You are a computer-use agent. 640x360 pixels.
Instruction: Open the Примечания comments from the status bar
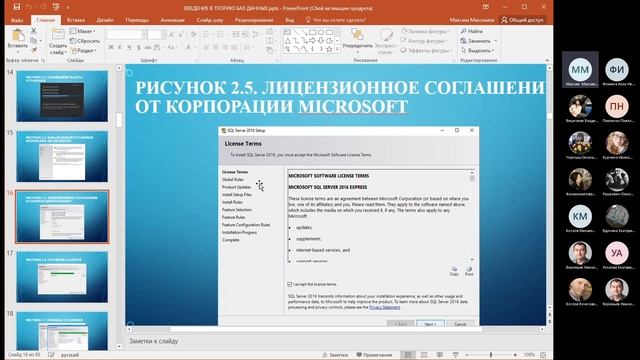[x=374, y=355]
